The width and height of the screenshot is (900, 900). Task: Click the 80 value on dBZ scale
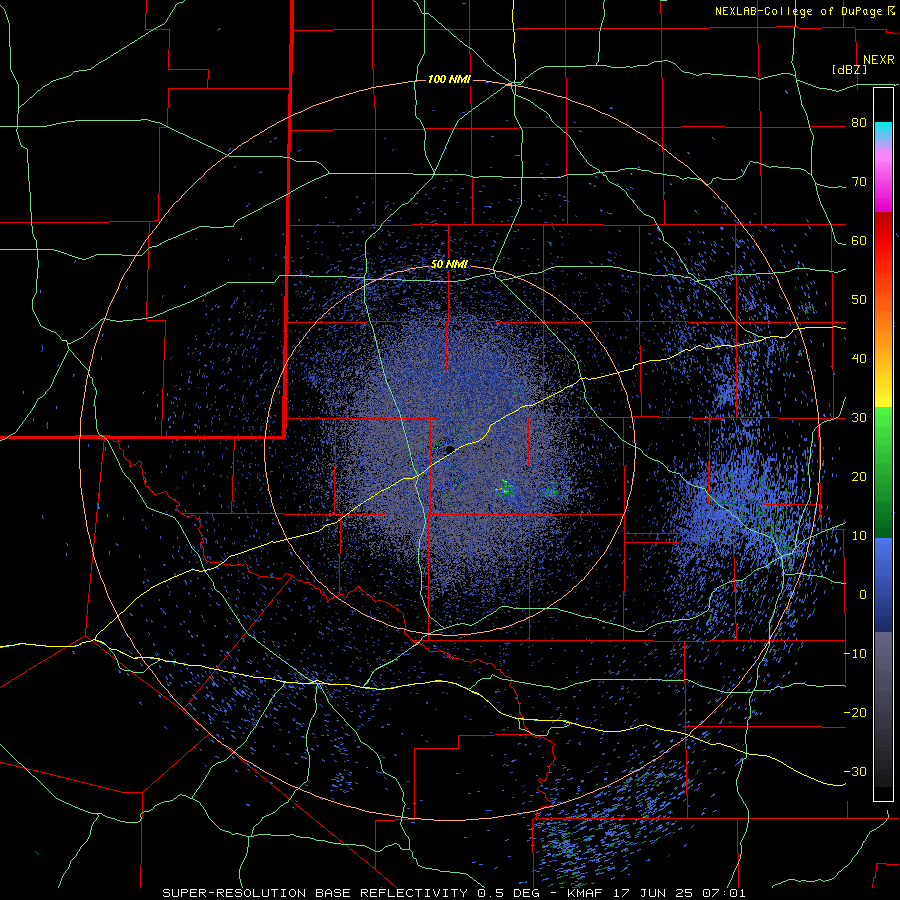[x=859, y=123]
